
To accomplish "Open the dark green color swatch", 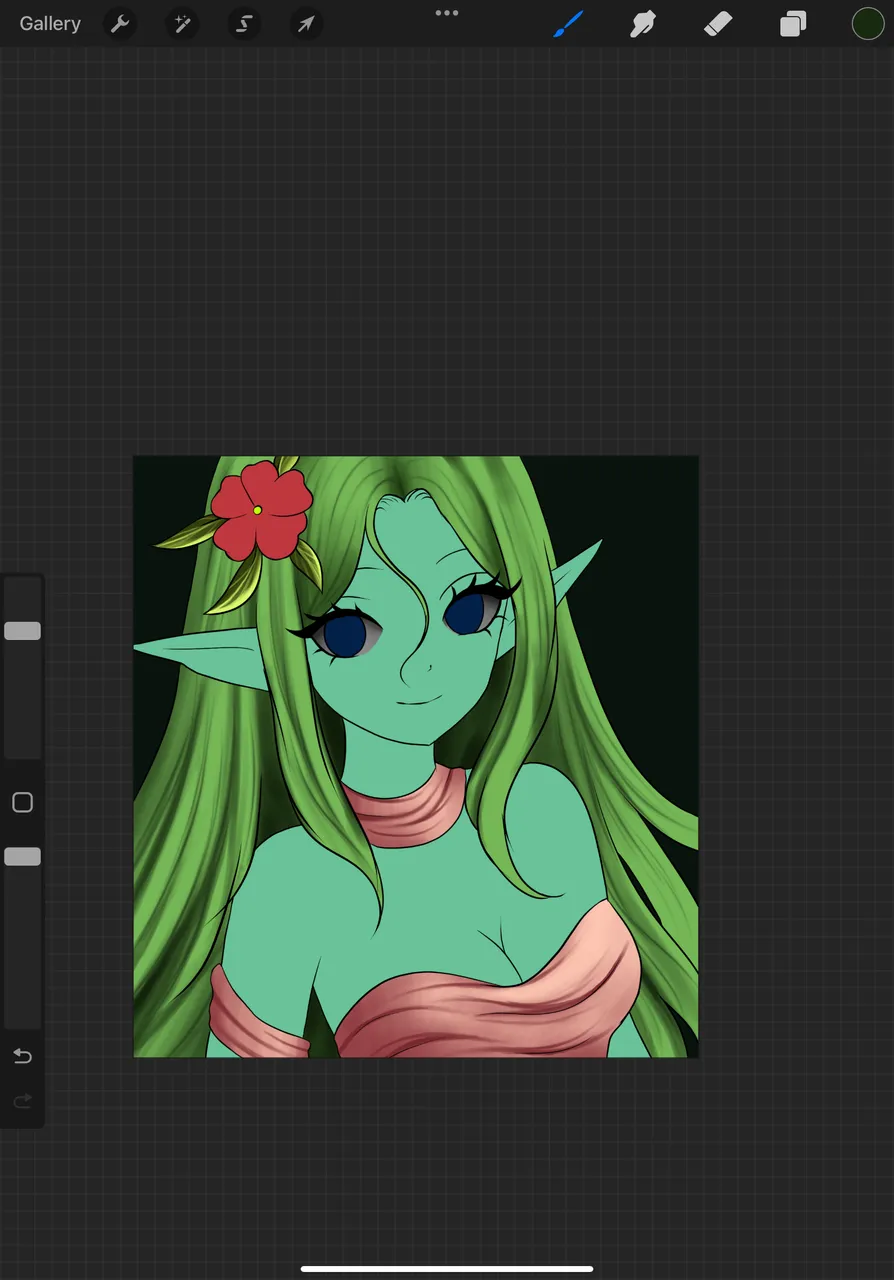I will pos(868,23).
